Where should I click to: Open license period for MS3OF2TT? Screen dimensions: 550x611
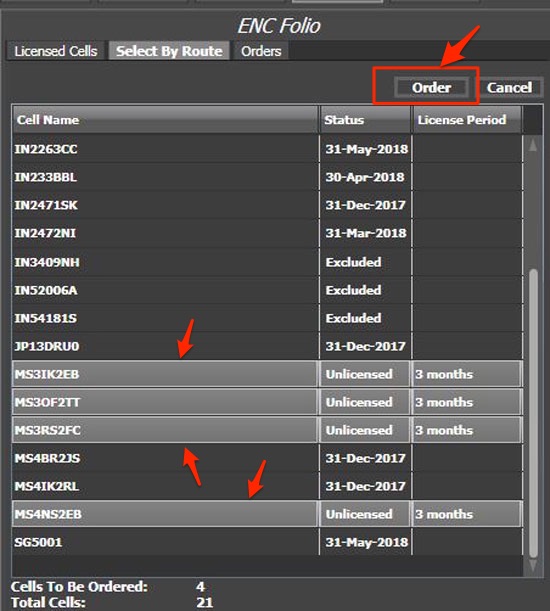467,402
